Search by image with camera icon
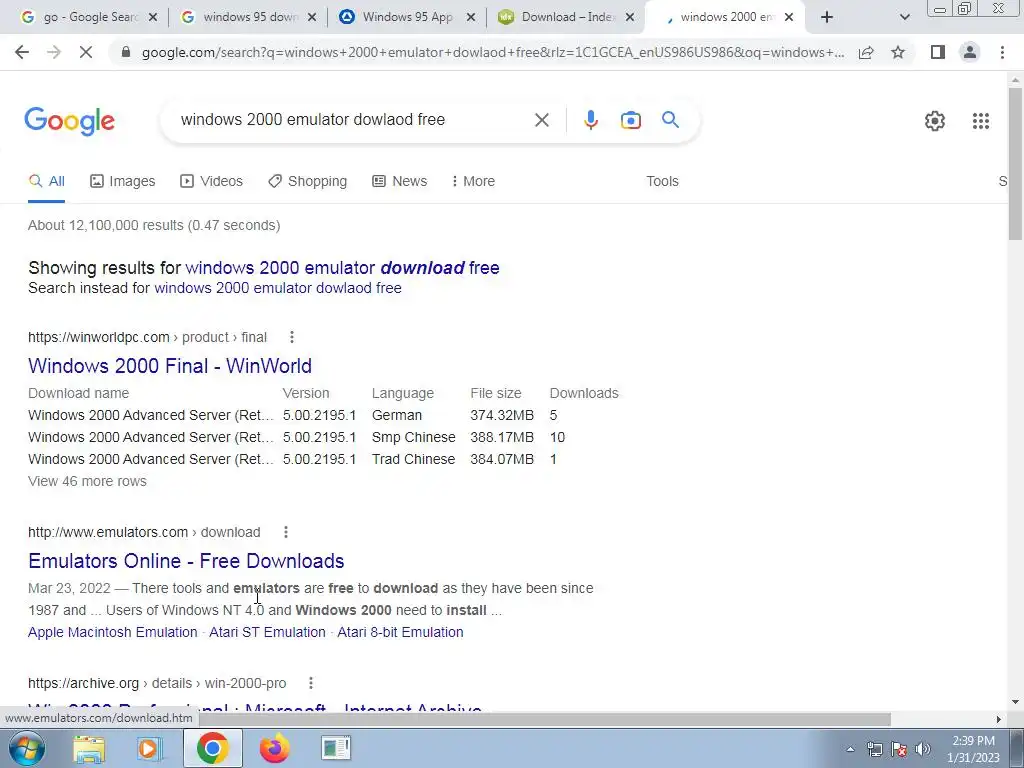Image resolution: width=1024 pixels, height=768 pixels. pyautogui.click(x=630, y=120)
